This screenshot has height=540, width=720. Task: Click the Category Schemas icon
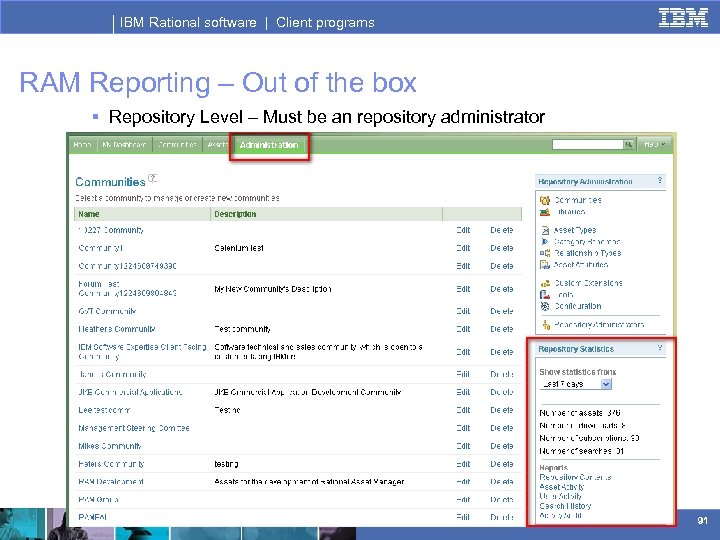tap(545, 242)
